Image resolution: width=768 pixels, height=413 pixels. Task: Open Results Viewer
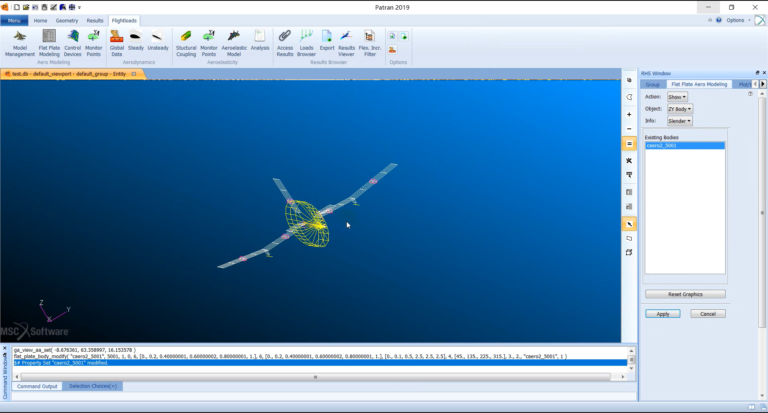point(346,43)
